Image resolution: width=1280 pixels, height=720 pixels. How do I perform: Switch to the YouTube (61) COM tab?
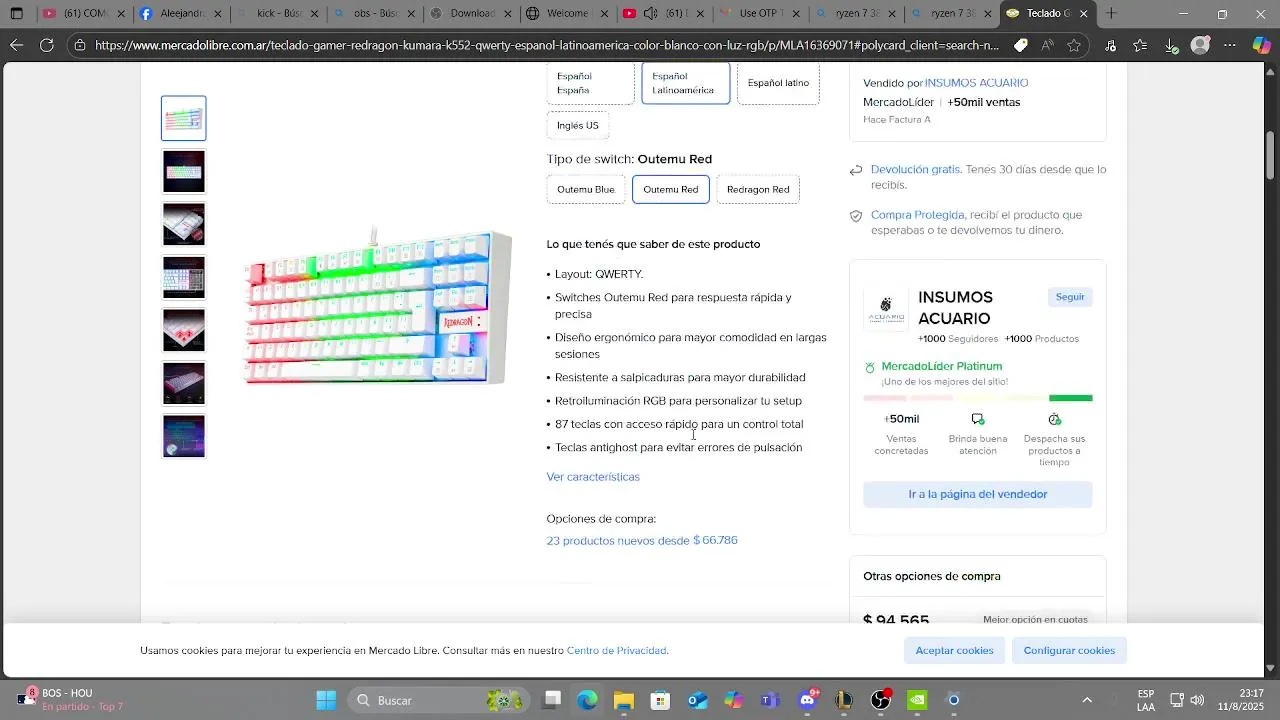(84, 14)
